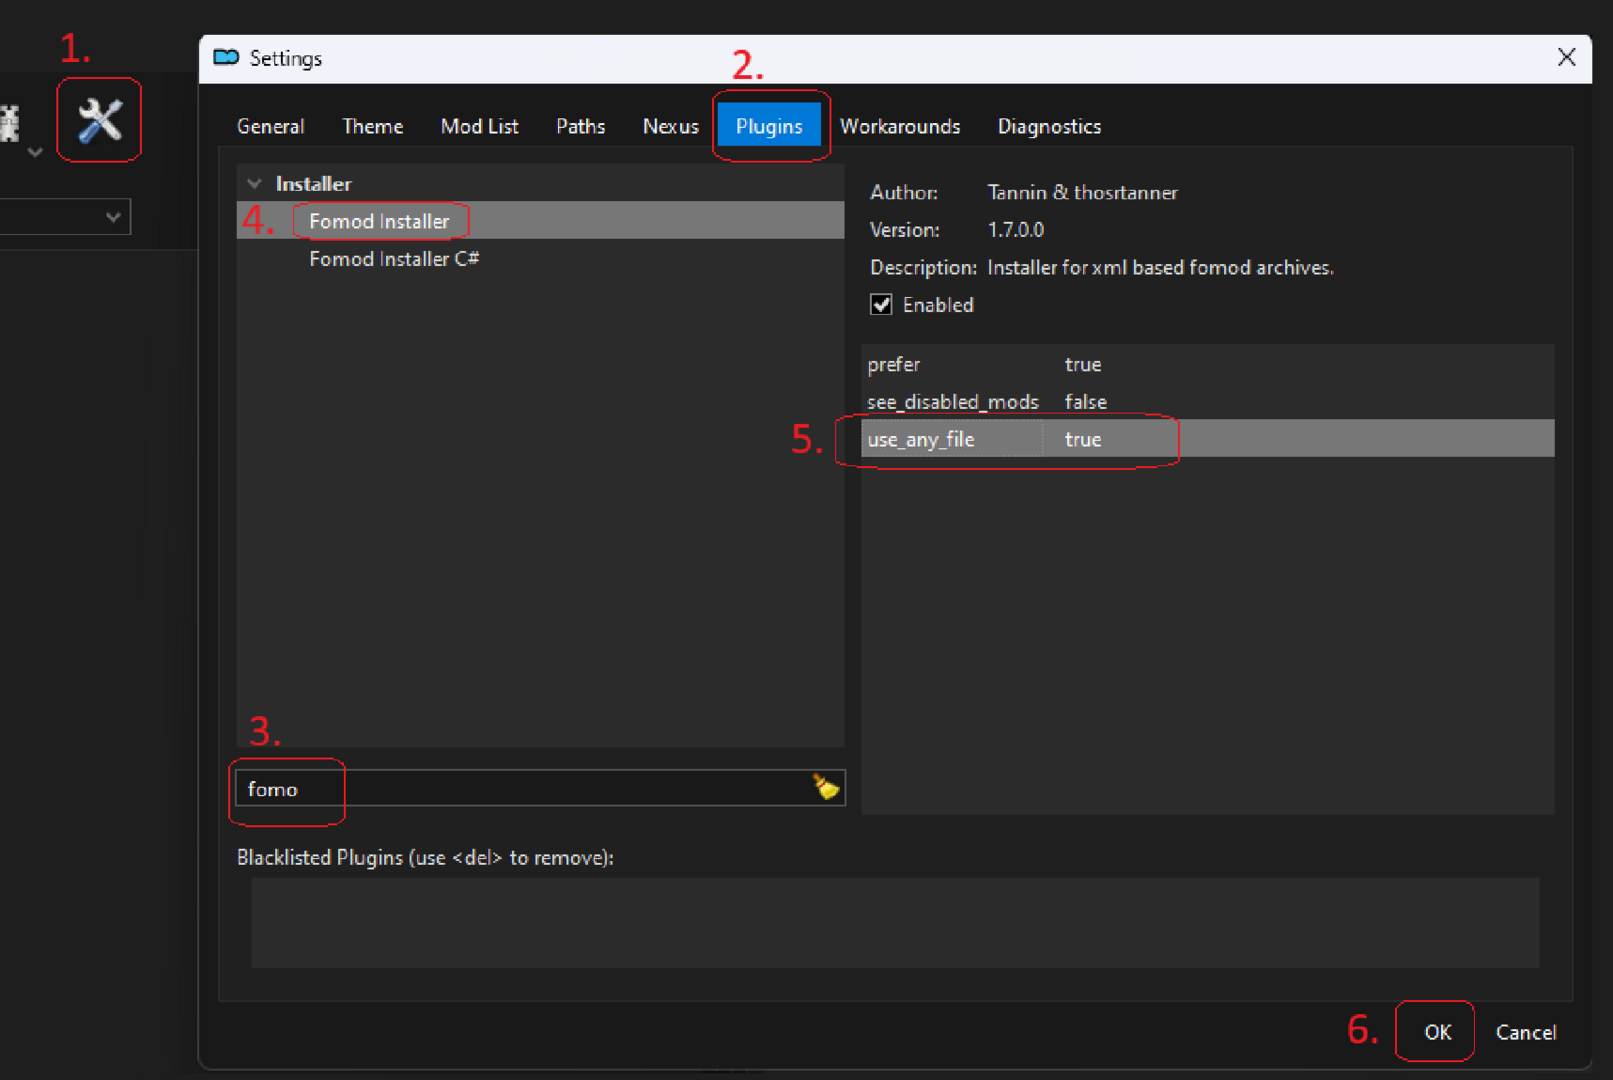
Task: Open the Mod List tab
Action: [479, 126]
